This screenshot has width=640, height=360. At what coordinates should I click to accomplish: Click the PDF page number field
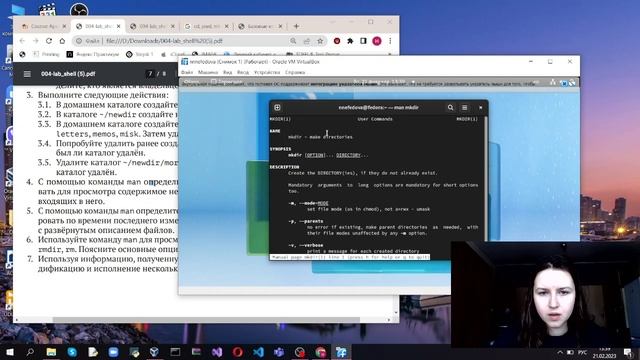pyautogui.click(x=150, y=74)
